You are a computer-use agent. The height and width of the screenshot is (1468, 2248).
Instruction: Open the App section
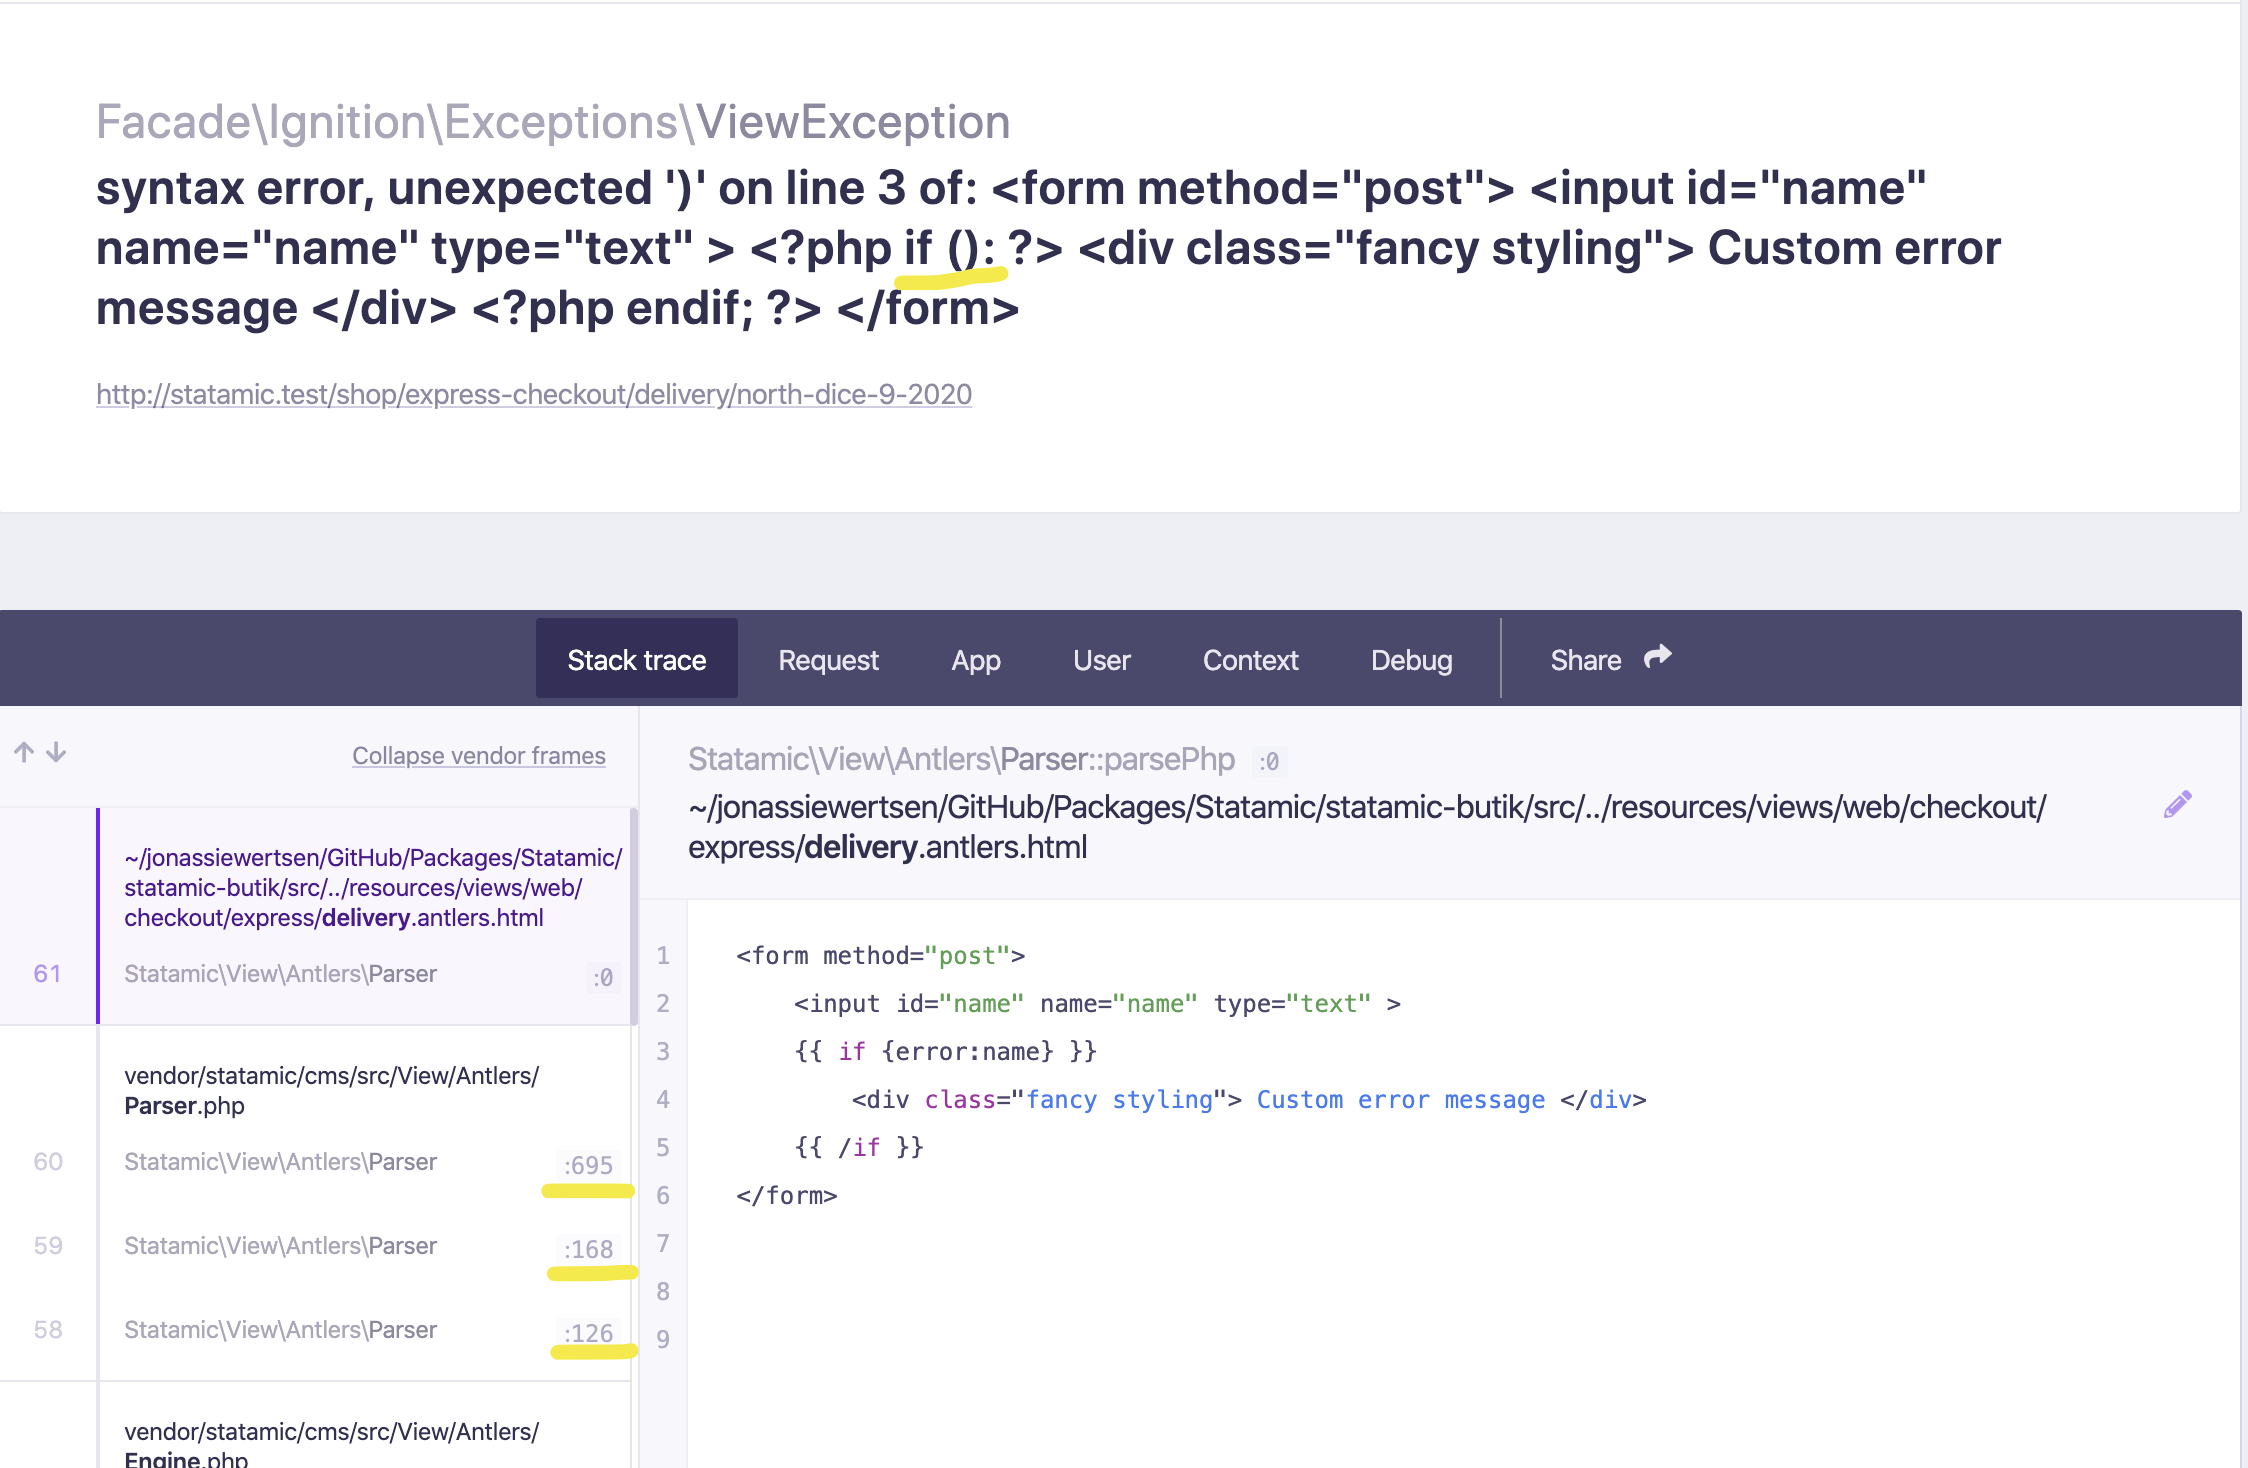[x=975, y=660]
